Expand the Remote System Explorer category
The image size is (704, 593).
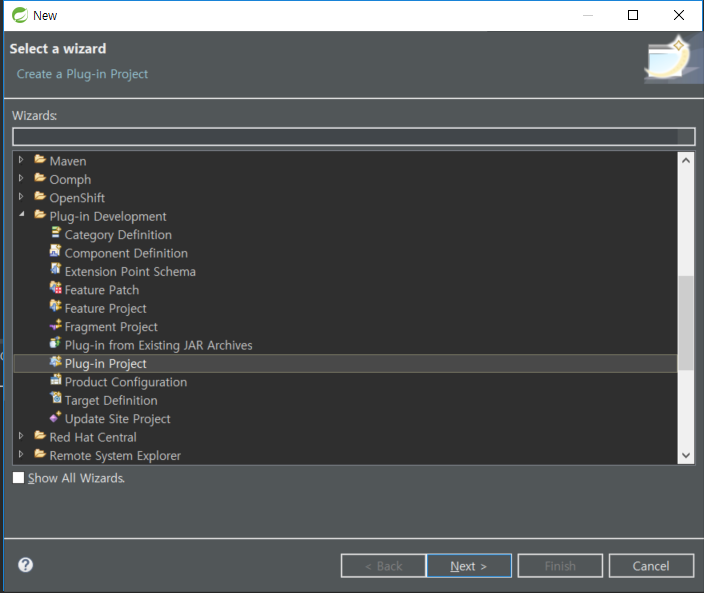coord(21,454)
